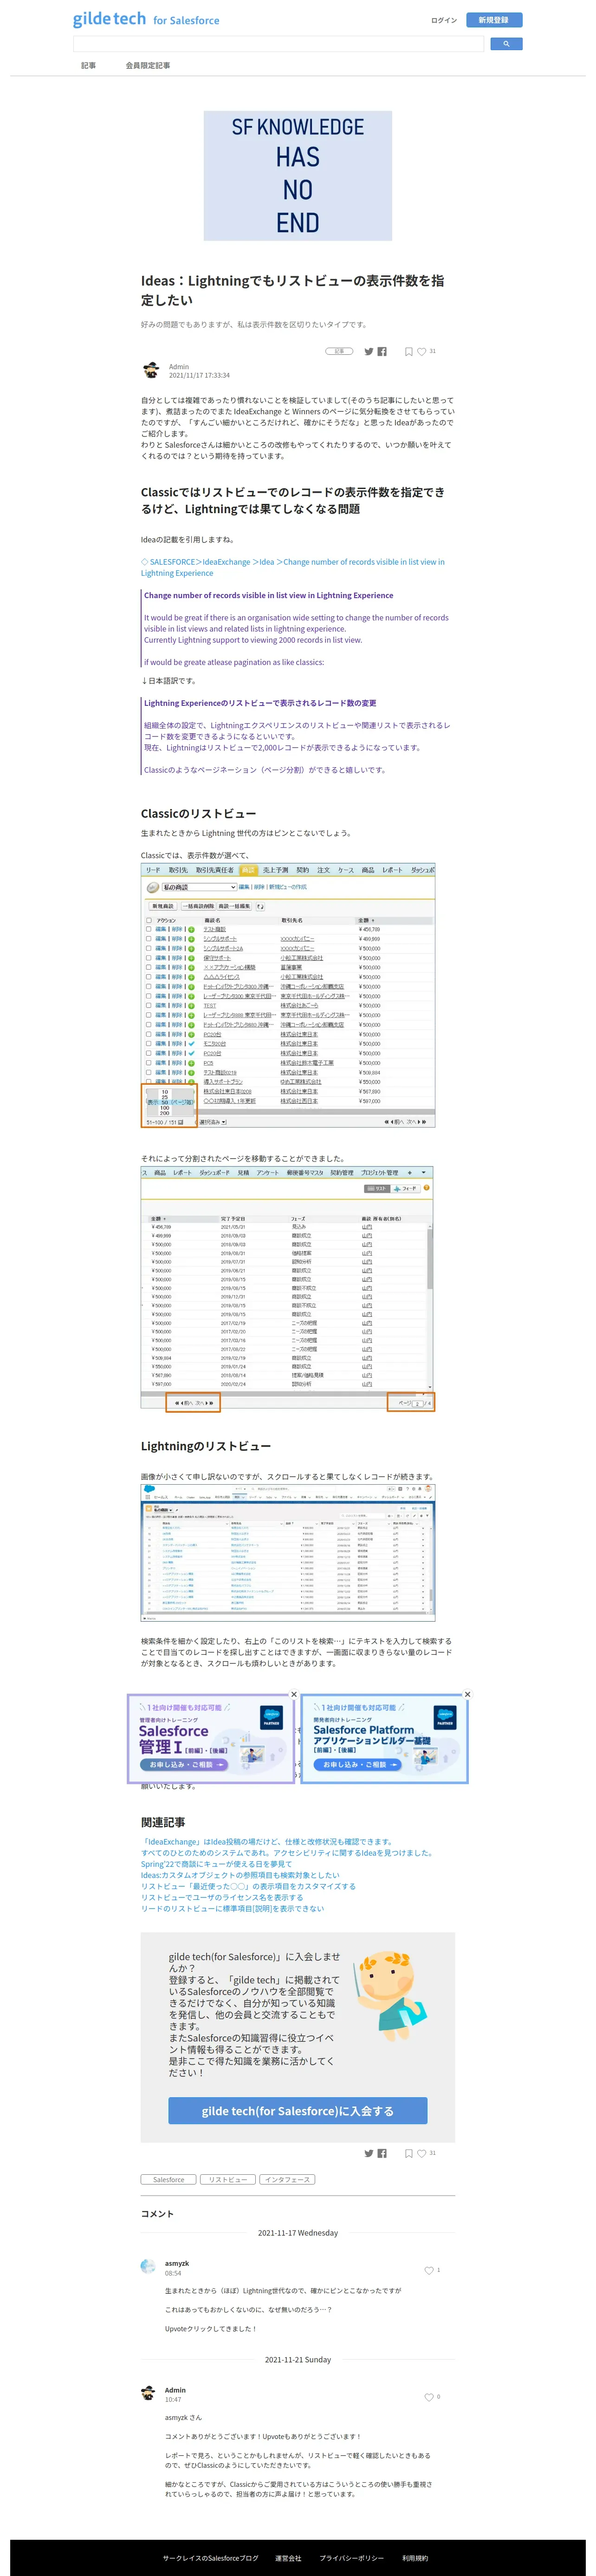Viewport: 596px width, 2576px height.
Task: Open related article 「IdeaExchange」はIdea投稿の場だけど
Action: point(267,1841)
